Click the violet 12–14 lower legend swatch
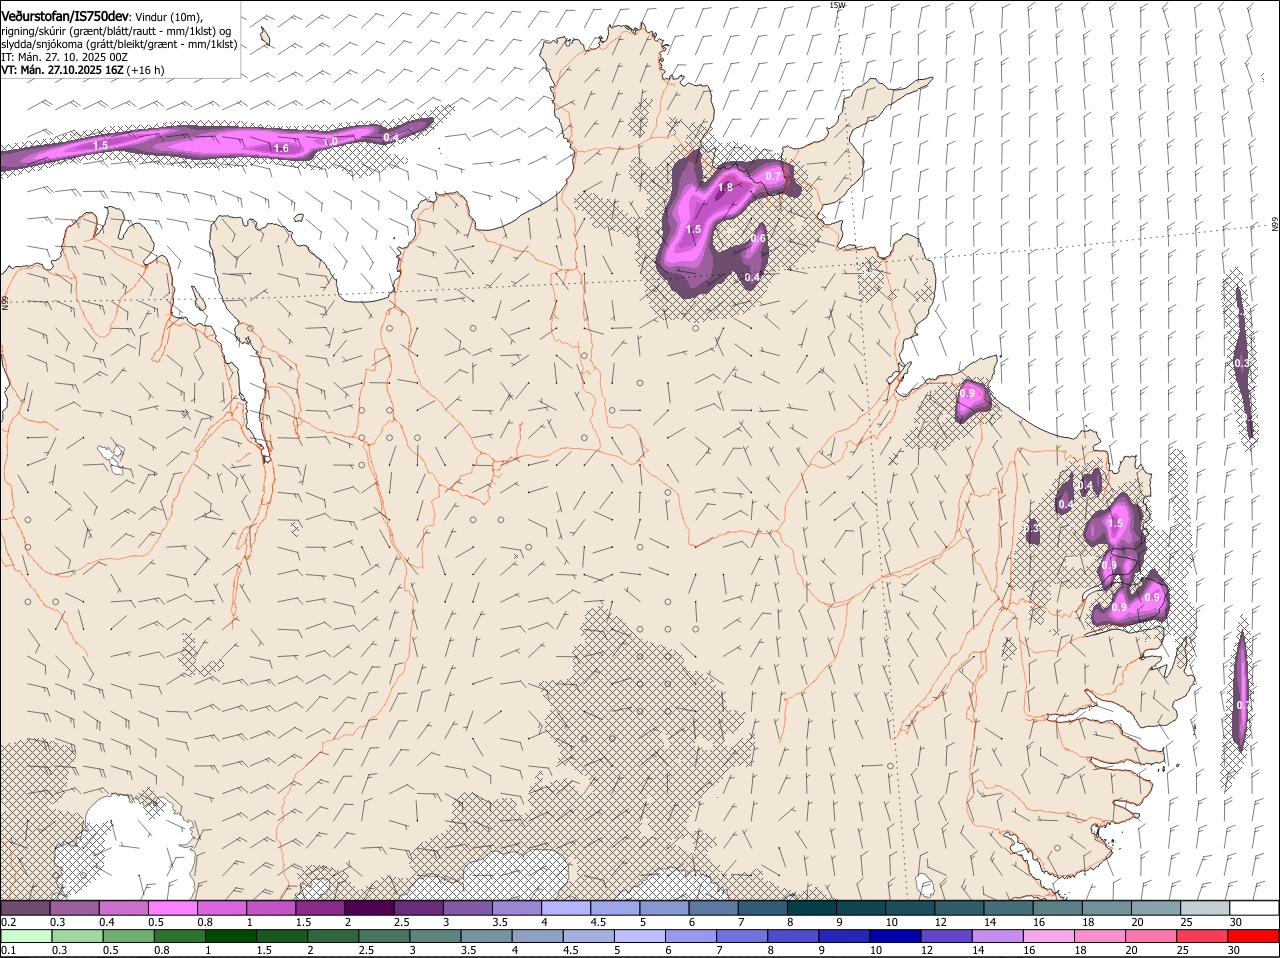This screenshot has height=958, width=1280. (x=948, y=936)
